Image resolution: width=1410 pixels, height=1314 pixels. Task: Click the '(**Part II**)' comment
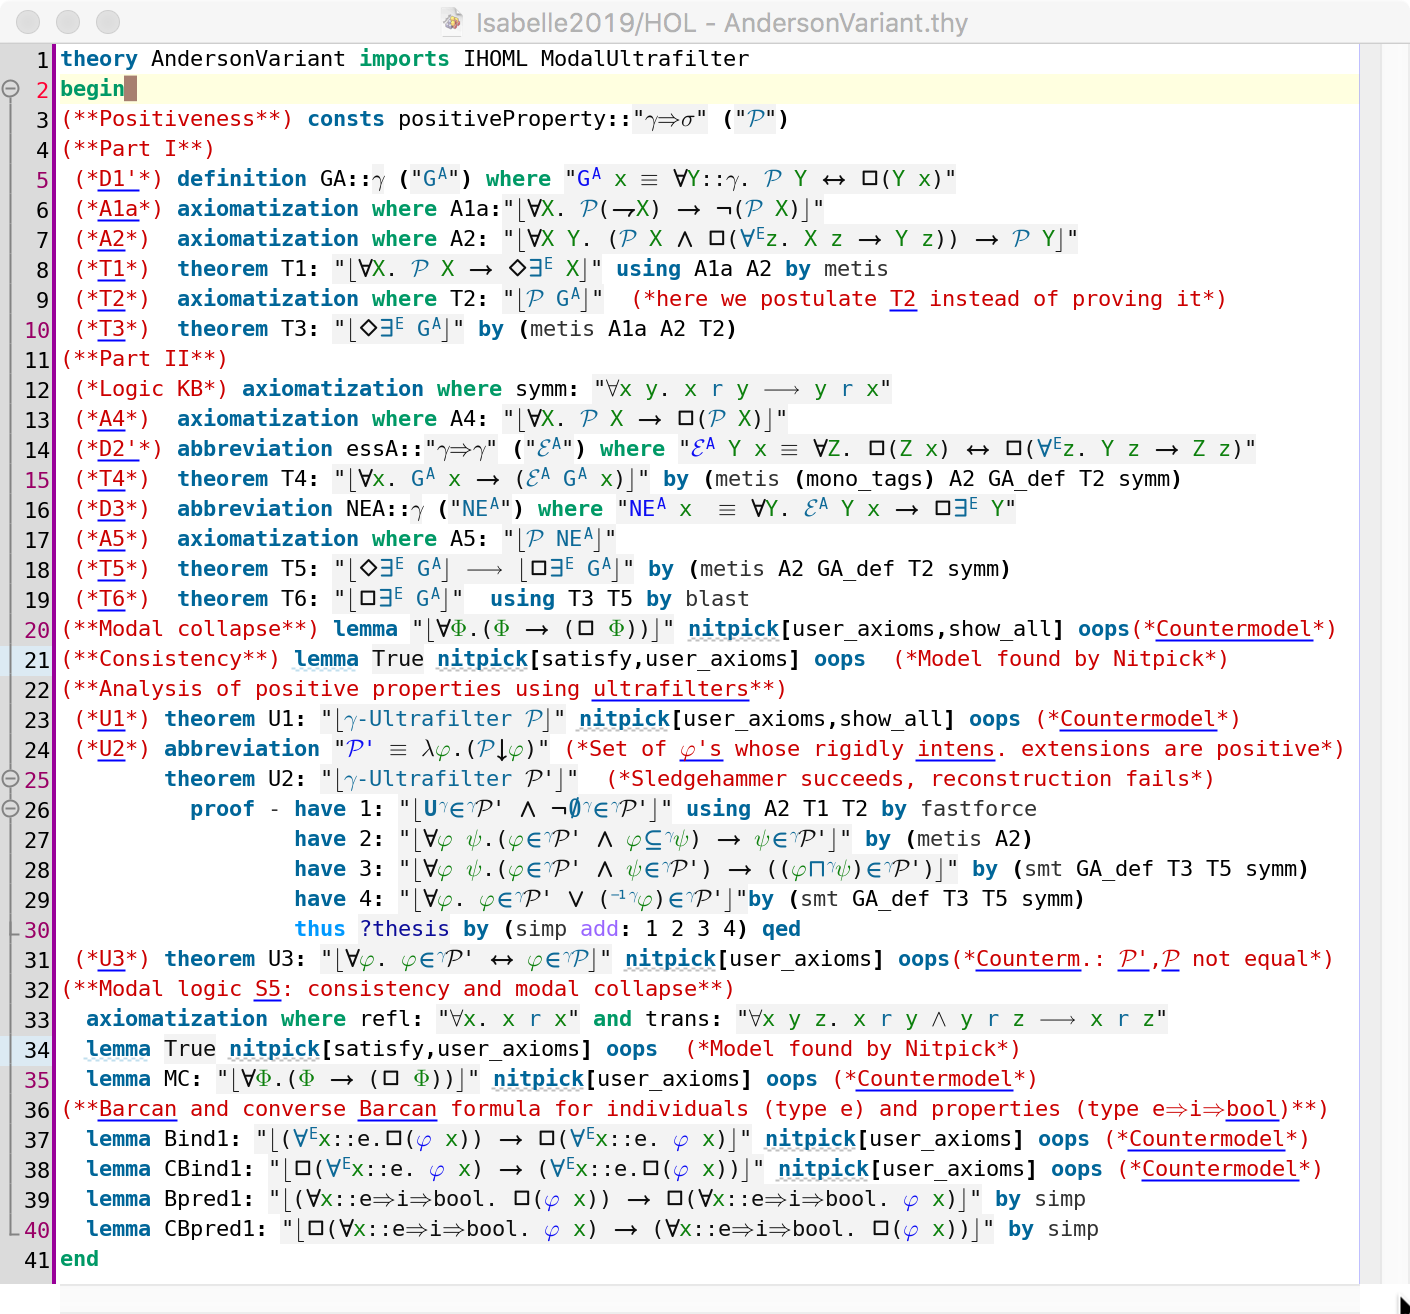pyautogui.click(x=144, y=359)
